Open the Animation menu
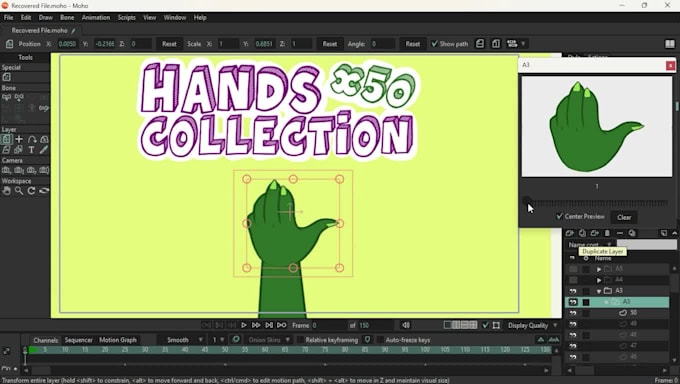 coord(96,17)
